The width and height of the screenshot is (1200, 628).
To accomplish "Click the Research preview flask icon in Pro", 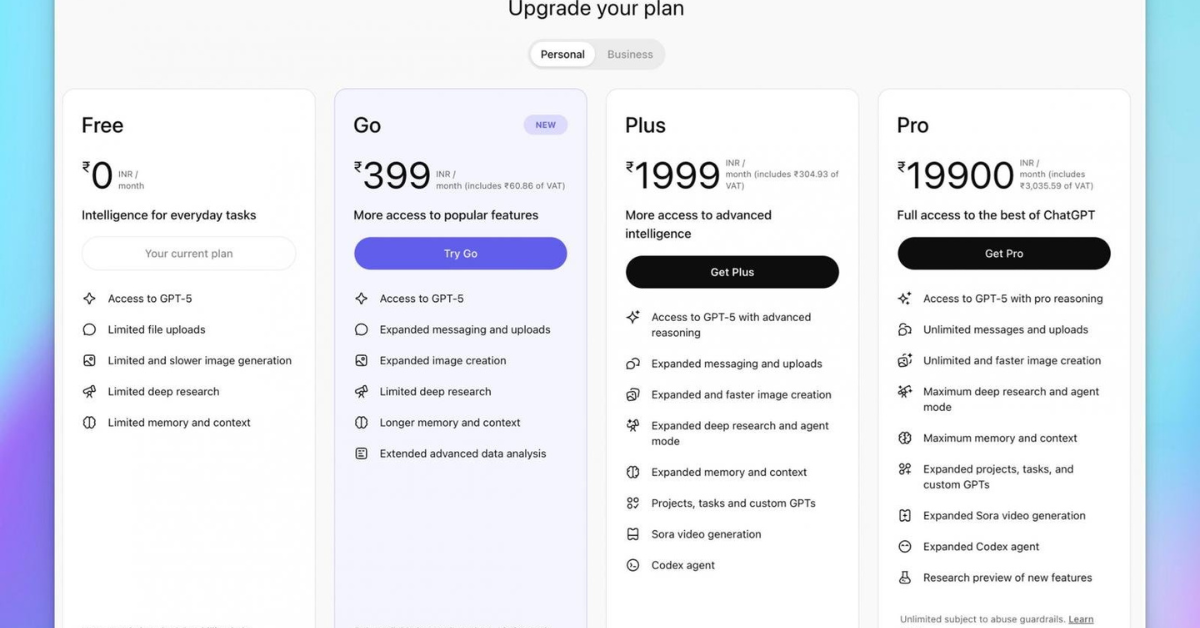I will 905,578.
